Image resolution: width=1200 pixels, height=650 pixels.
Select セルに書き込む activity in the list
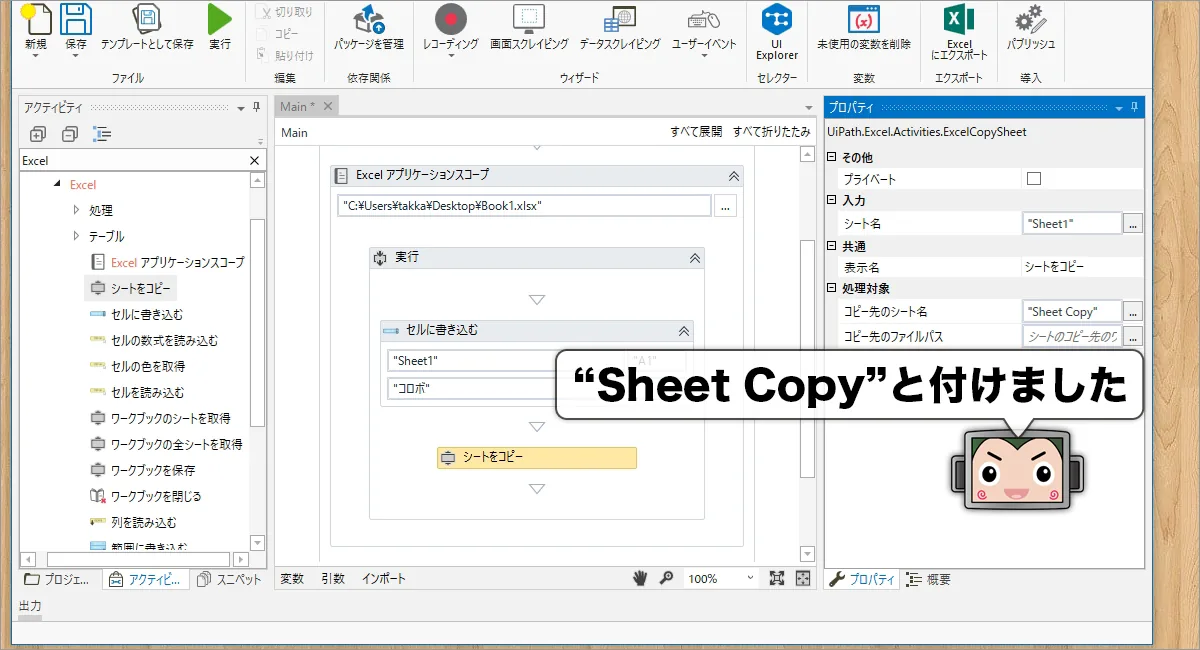(x=136, y=314)
